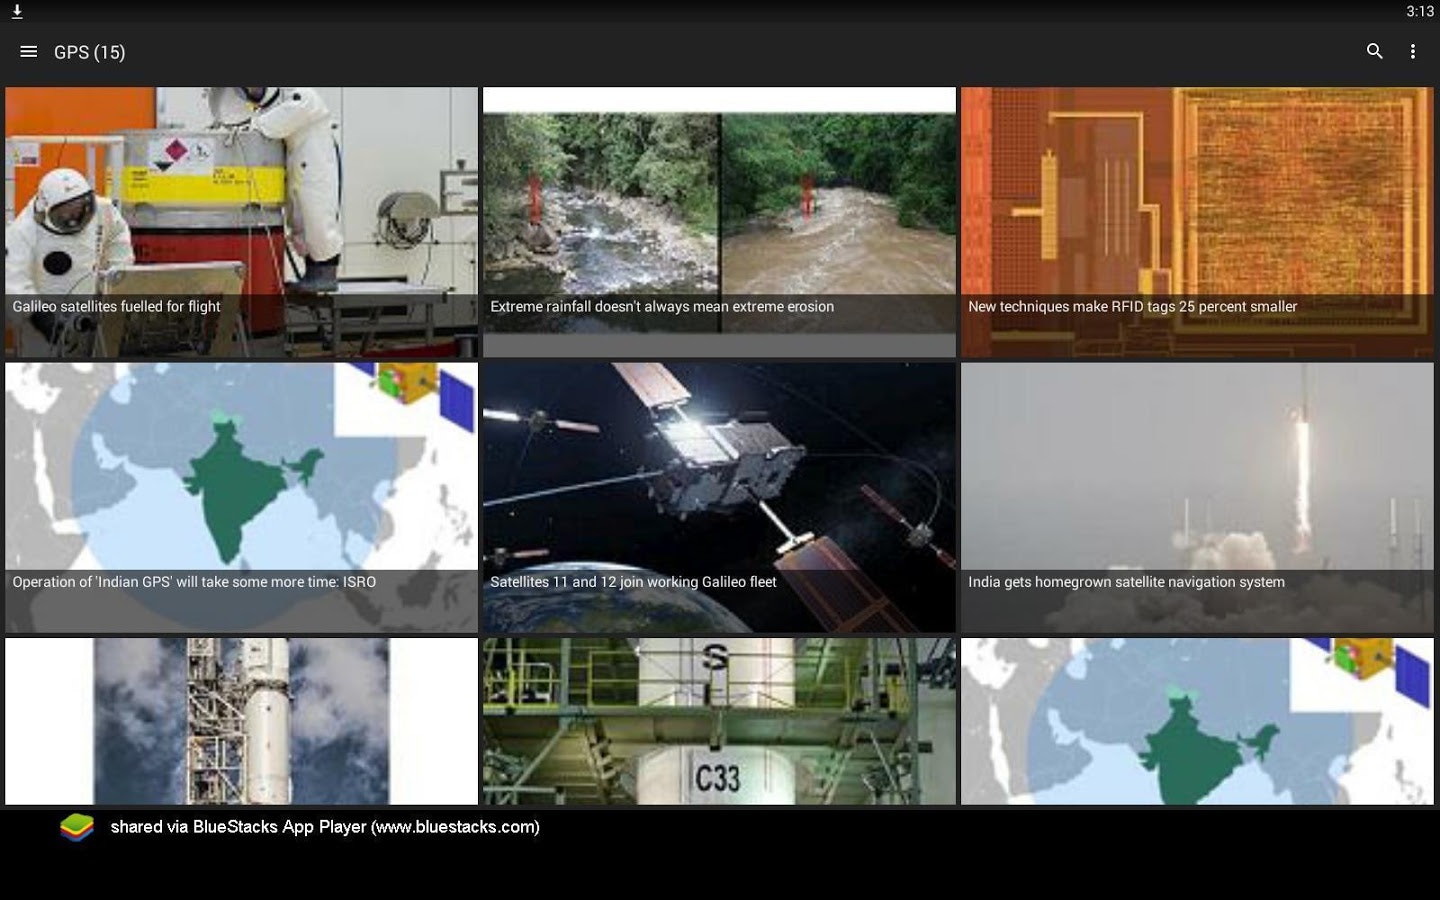Image resolution: width=1440 pixels, height=900 pixels.
Task: Tap the clock showing 3:13 in status bar
Action: tap(1421, 11)
